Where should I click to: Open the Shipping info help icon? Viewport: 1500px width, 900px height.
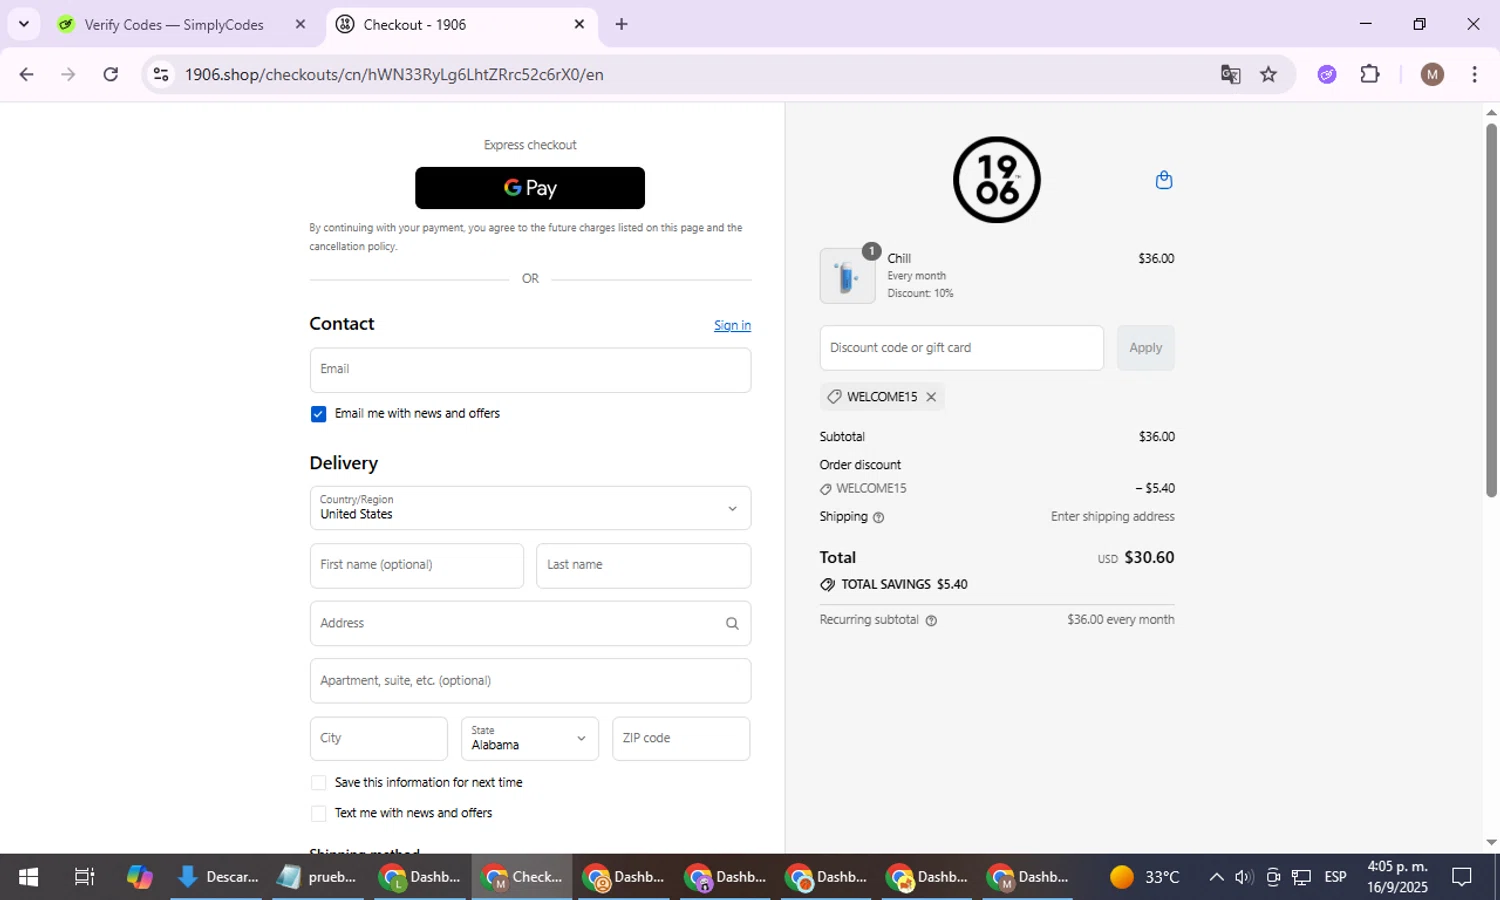pos(879,518)
